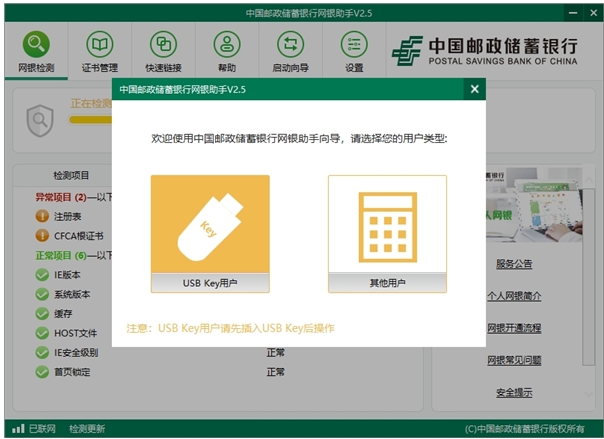Select the IE版本 item
Viewport: 604px width, 439px height.
tap(67, 275)
